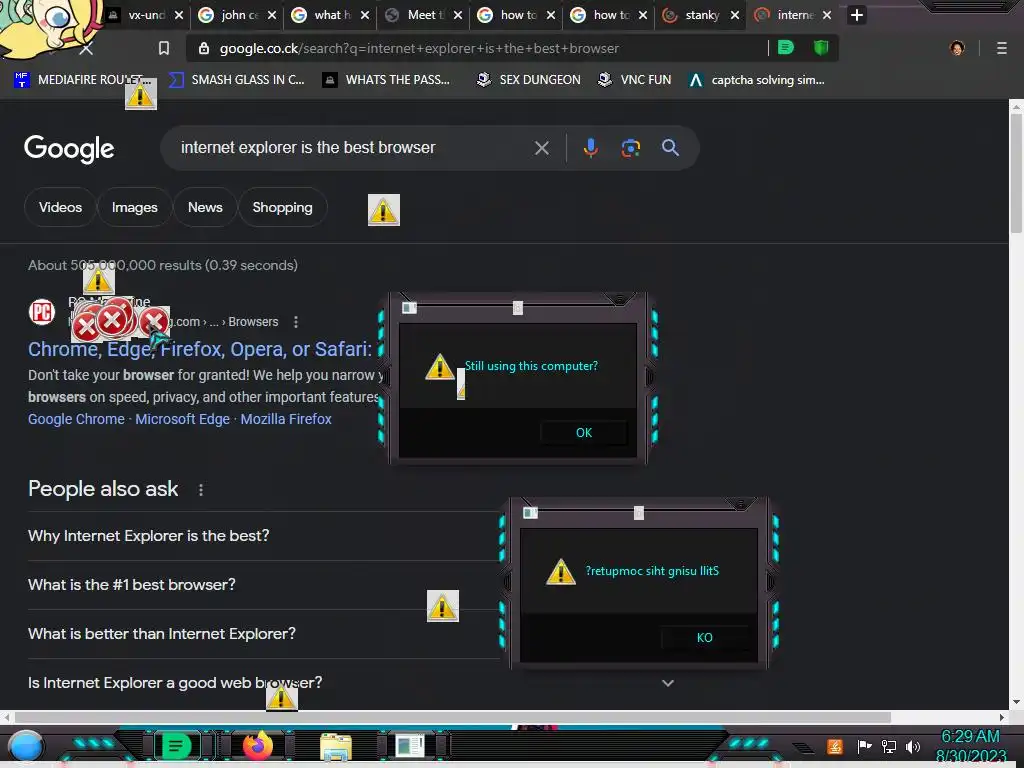Click the horizontal scrollbar thumb
The image size is (1024, 768).
tap(451, 717)
